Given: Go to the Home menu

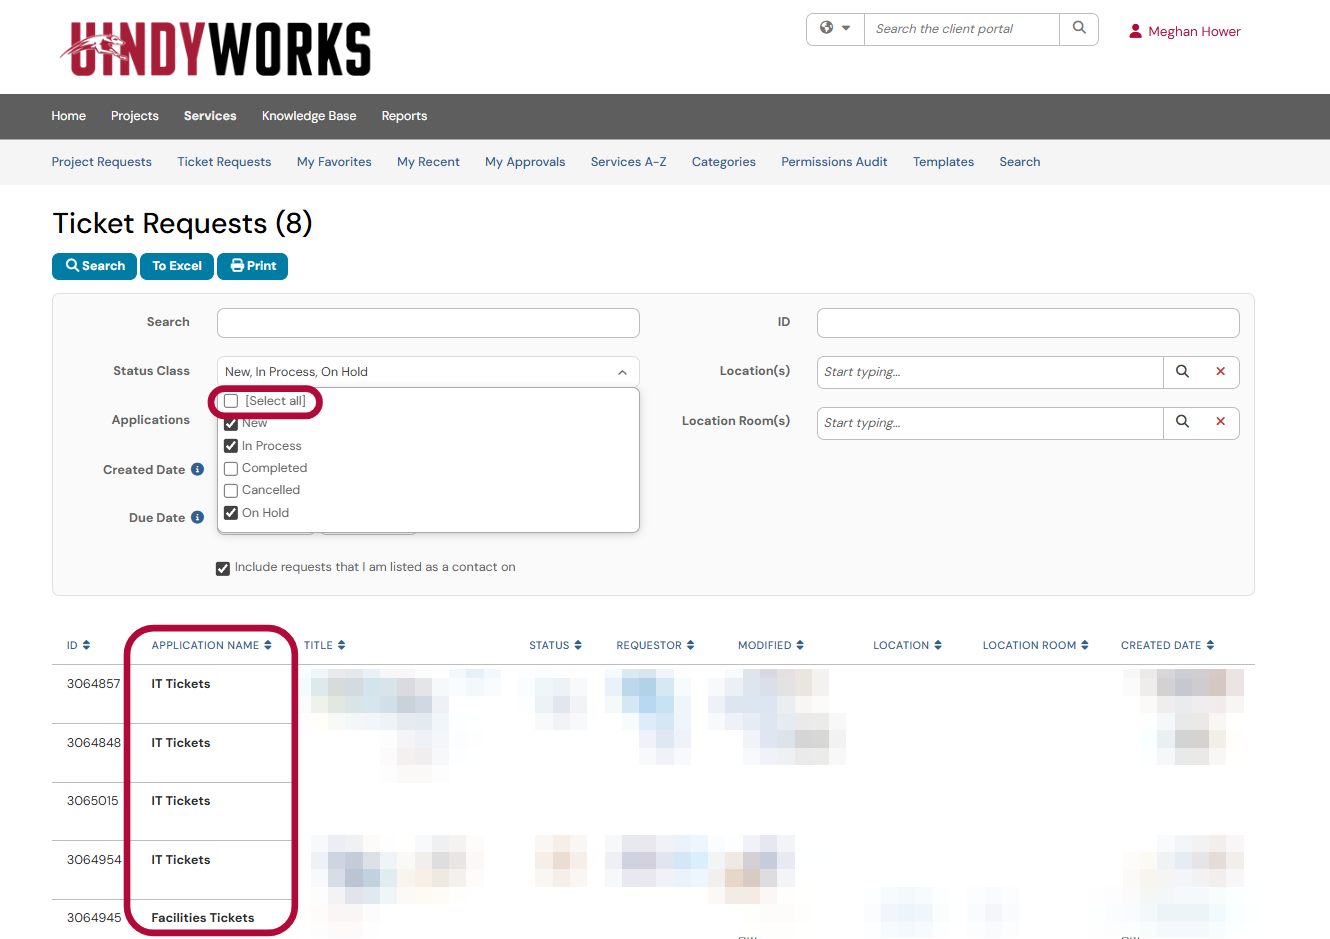Looking at the screenshot, I should pos(69,116).
